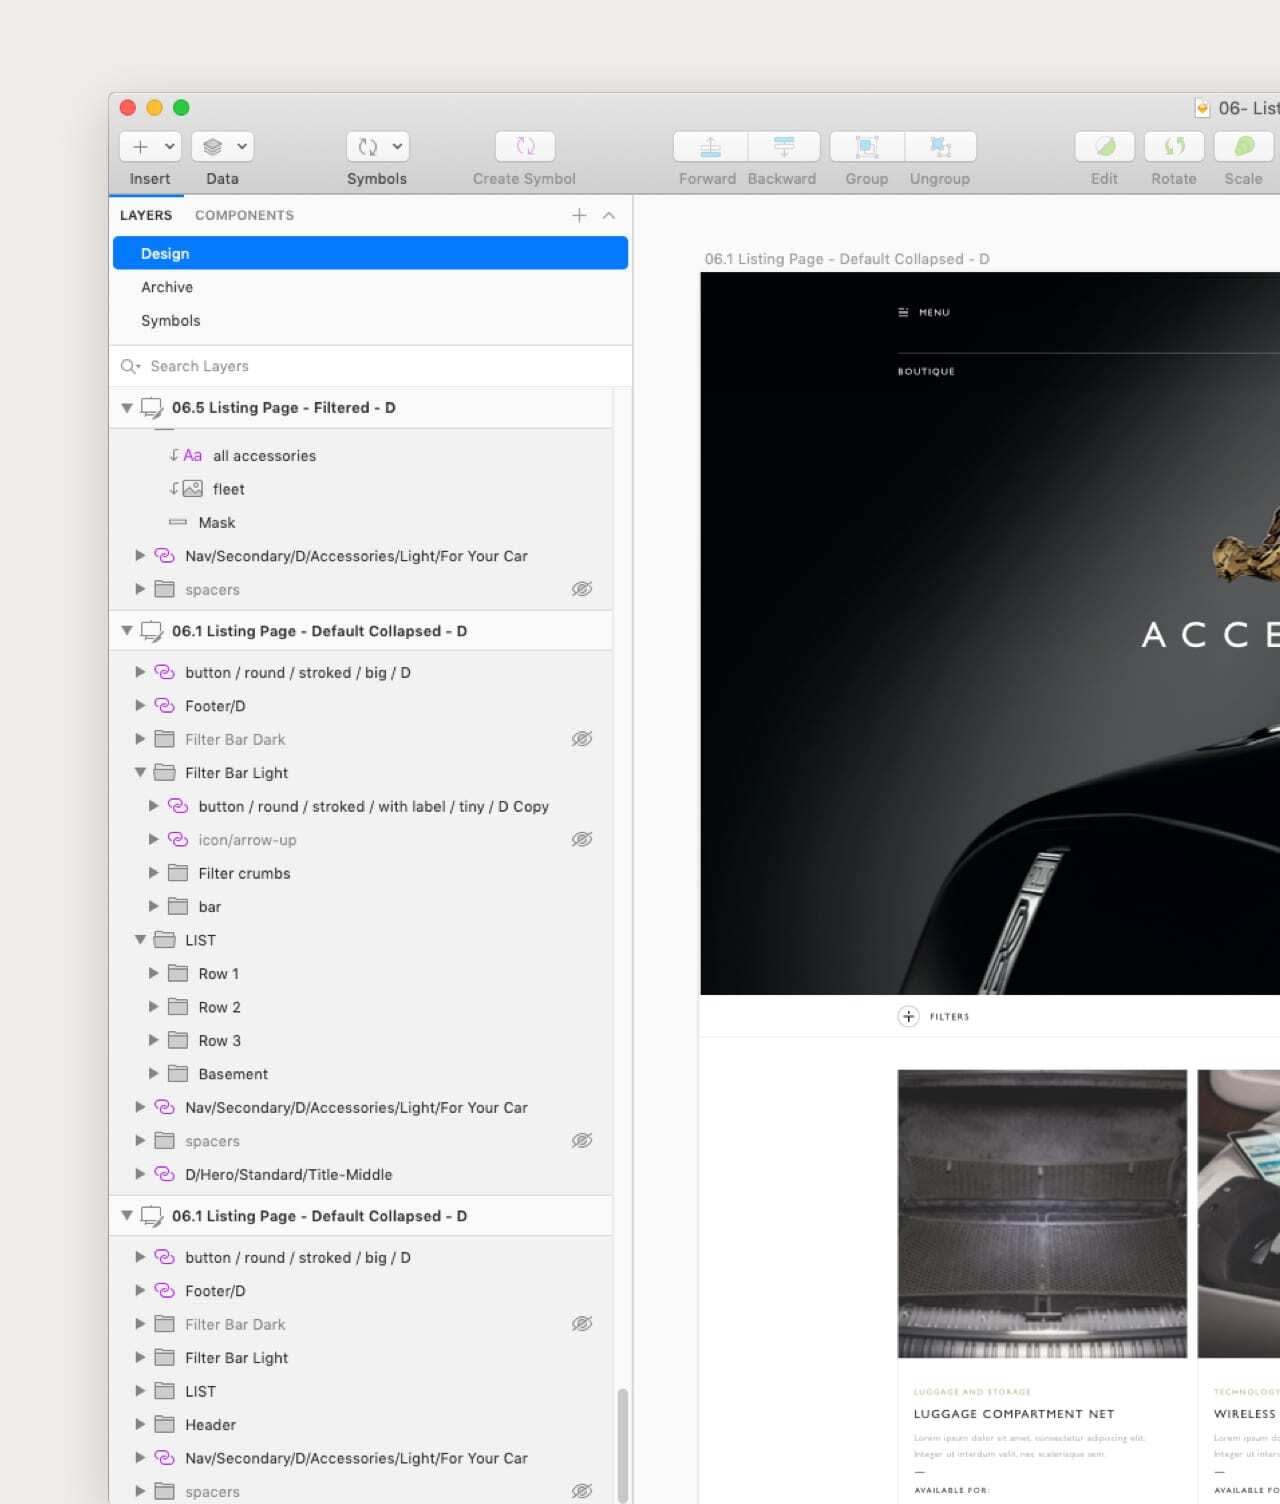Click the folder icon of Filter crumbs group
1280x1504 pixels.
click(178, 873)
